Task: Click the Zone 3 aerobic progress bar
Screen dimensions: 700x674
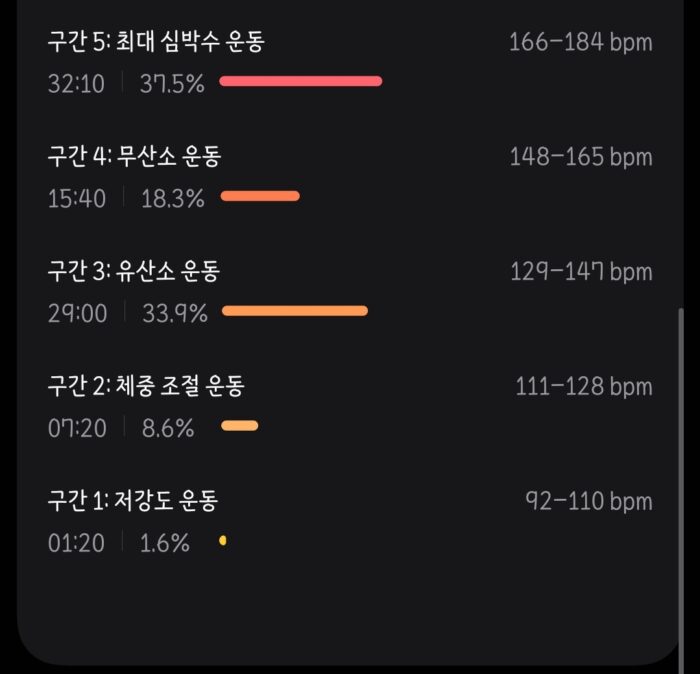Action: [x=295, y=311]
